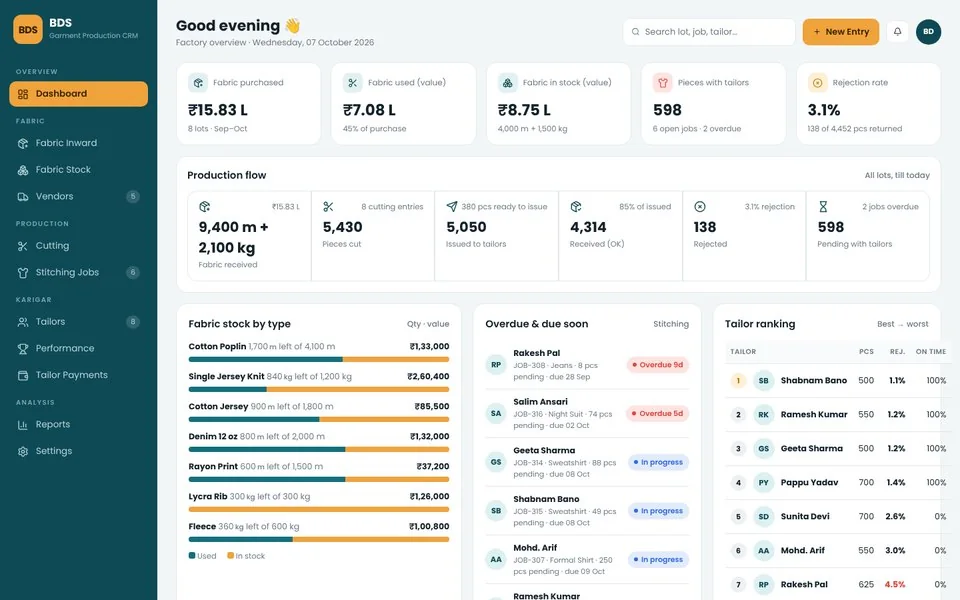
Task: Click the Performance trophy icon
Action: (x=23, y=348)
